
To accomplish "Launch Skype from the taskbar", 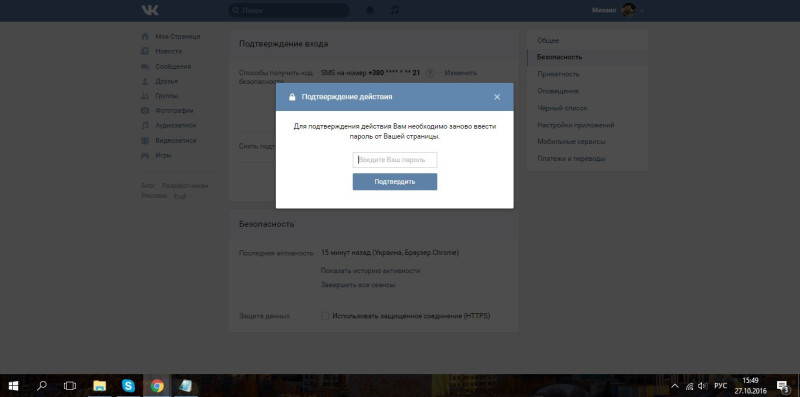I will click(128, 386).
